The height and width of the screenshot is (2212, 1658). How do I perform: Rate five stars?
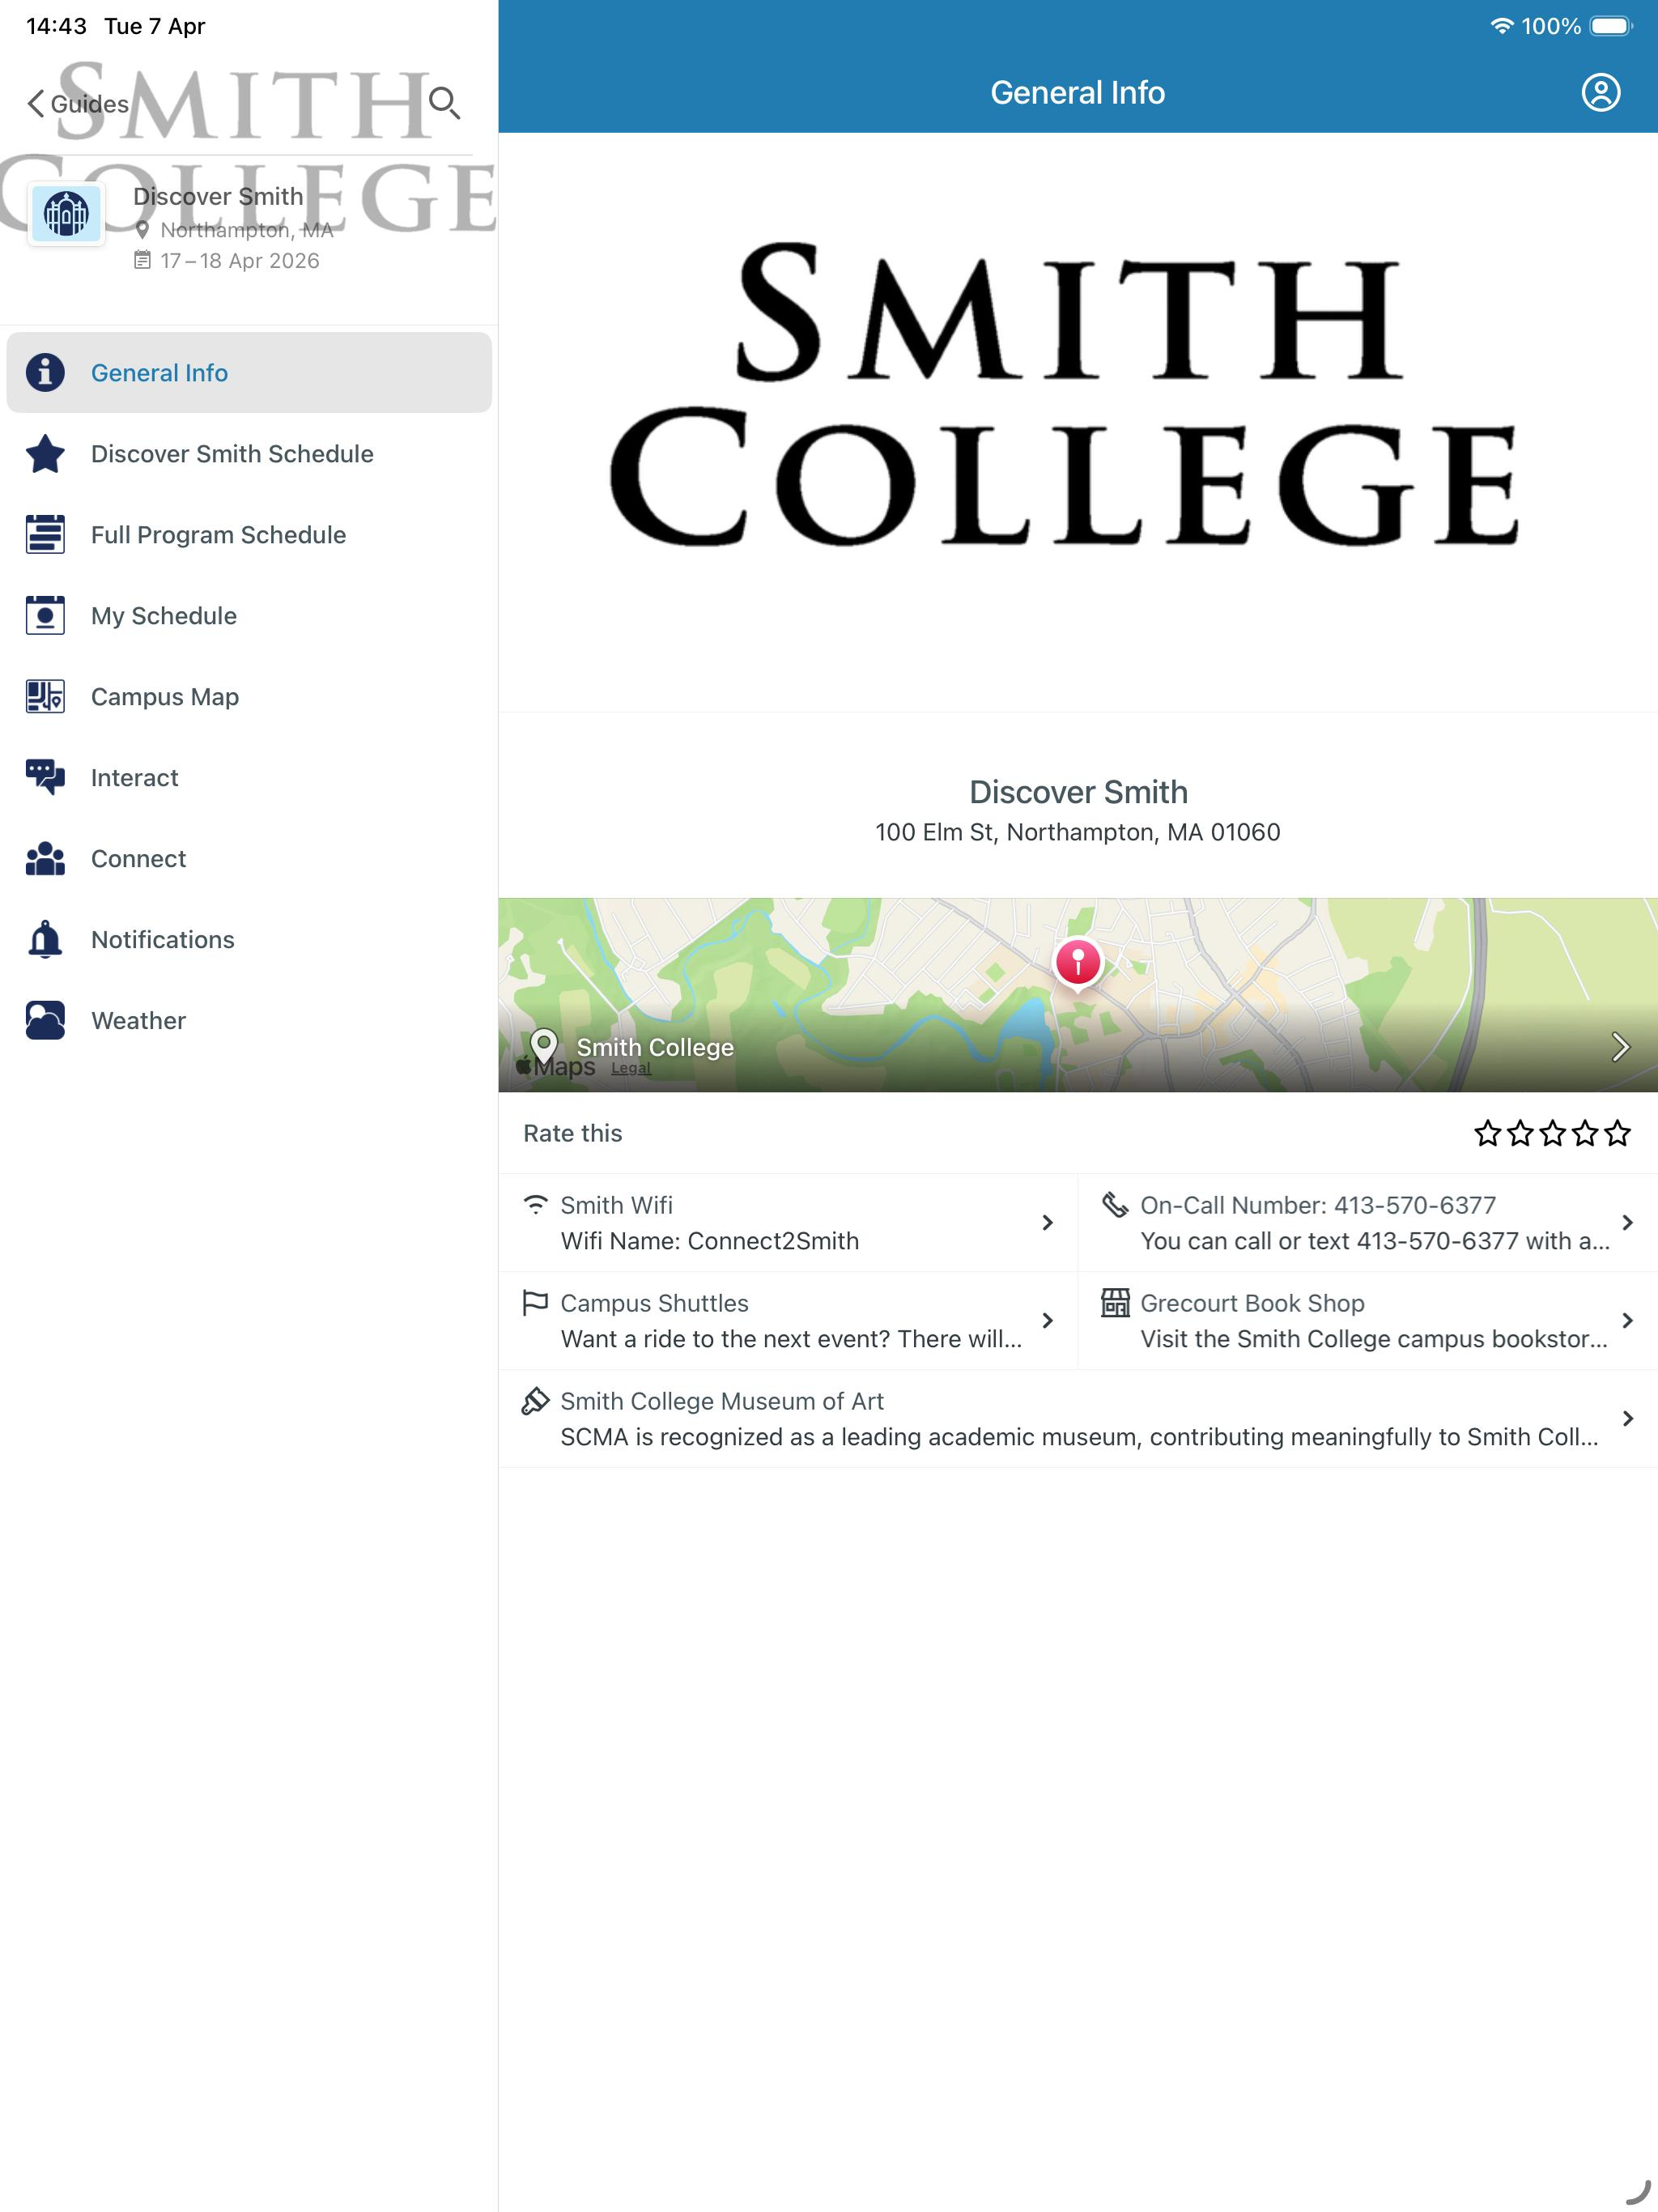(x=1617, y=1133)
